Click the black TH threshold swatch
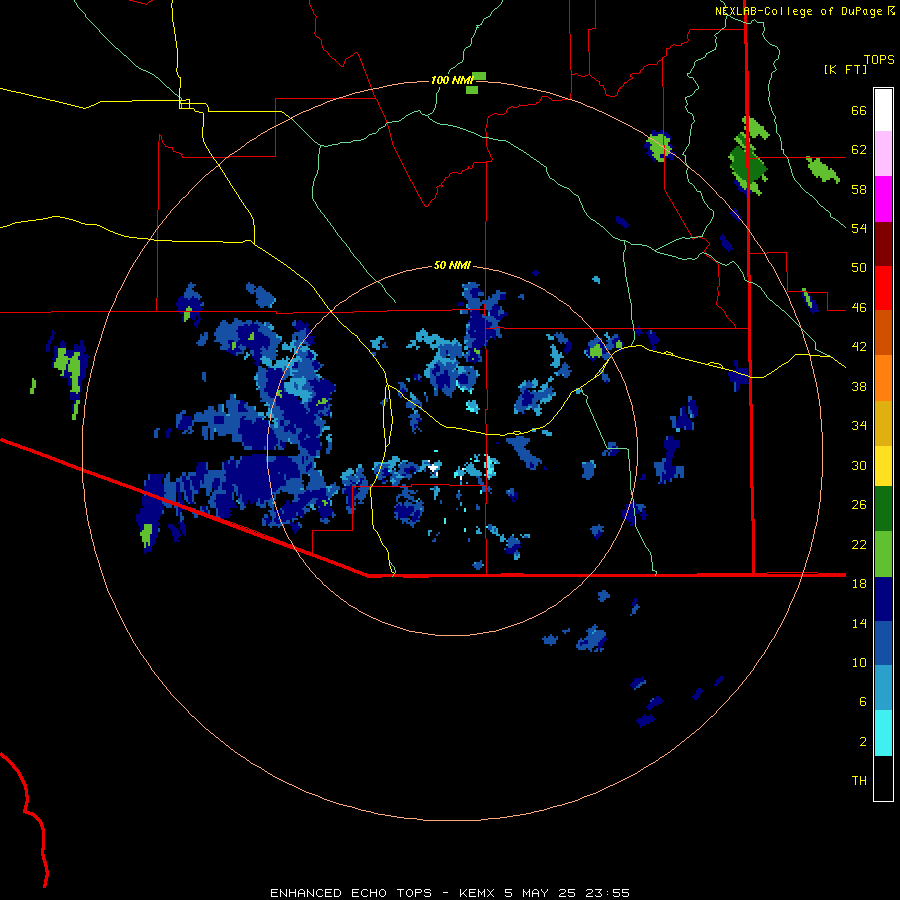The height and width of the screenshot is (900, 900). tap(883, 778)
